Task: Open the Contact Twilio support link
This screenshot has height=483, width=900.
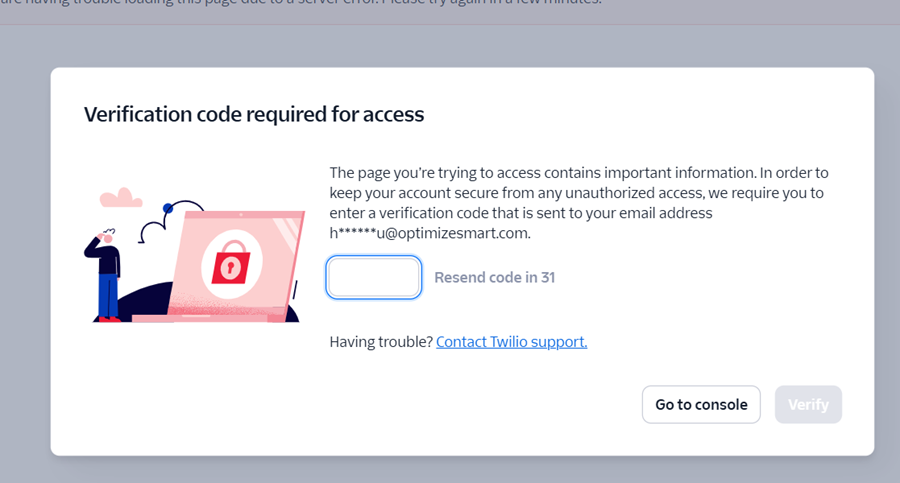Action: tap(511, 342)
